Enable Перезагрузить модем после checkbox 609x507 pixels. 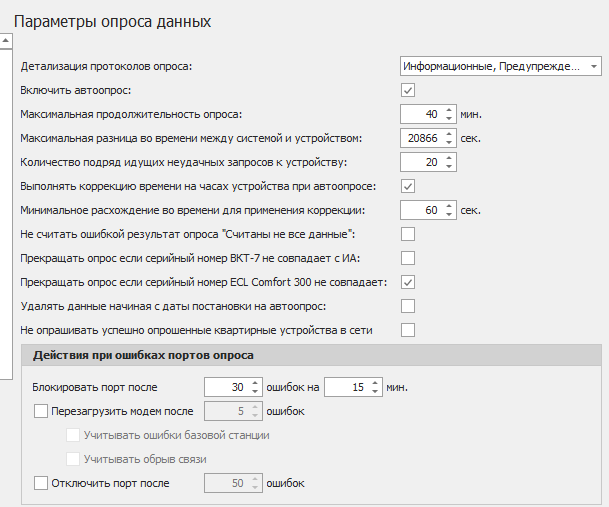click(x=41, y=411)
